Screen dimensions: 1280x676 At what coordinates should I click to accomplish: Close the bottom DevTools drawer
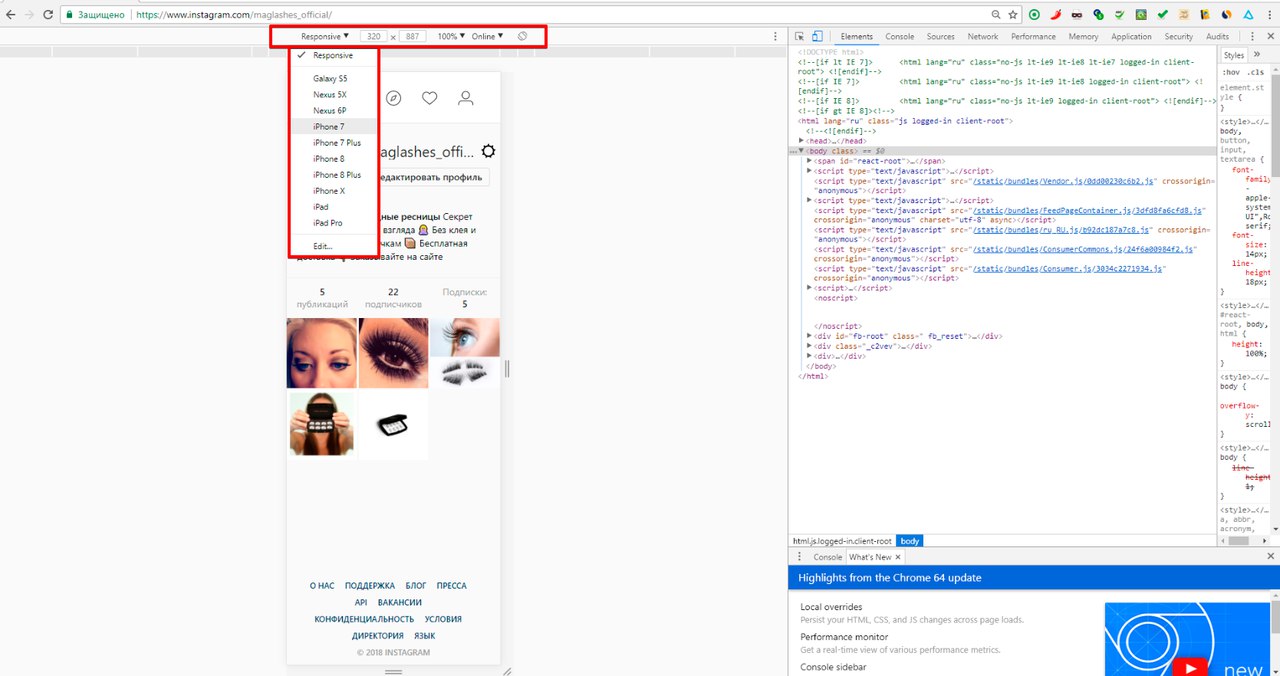pyautogui.click(x=1270, y=557)
